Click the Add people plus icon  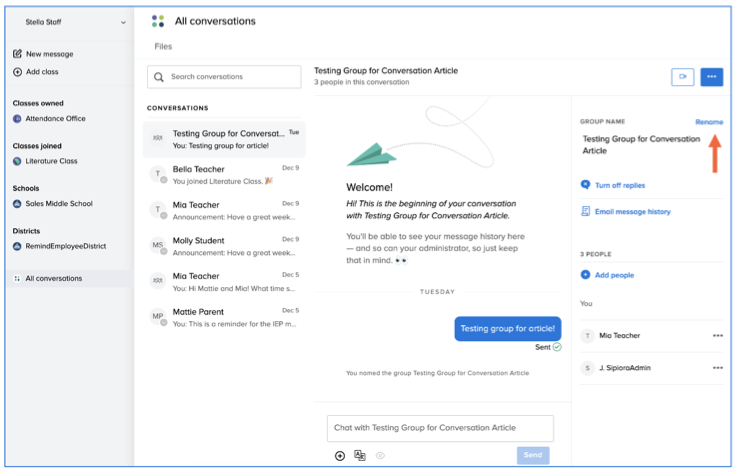[x=585, y=275]
